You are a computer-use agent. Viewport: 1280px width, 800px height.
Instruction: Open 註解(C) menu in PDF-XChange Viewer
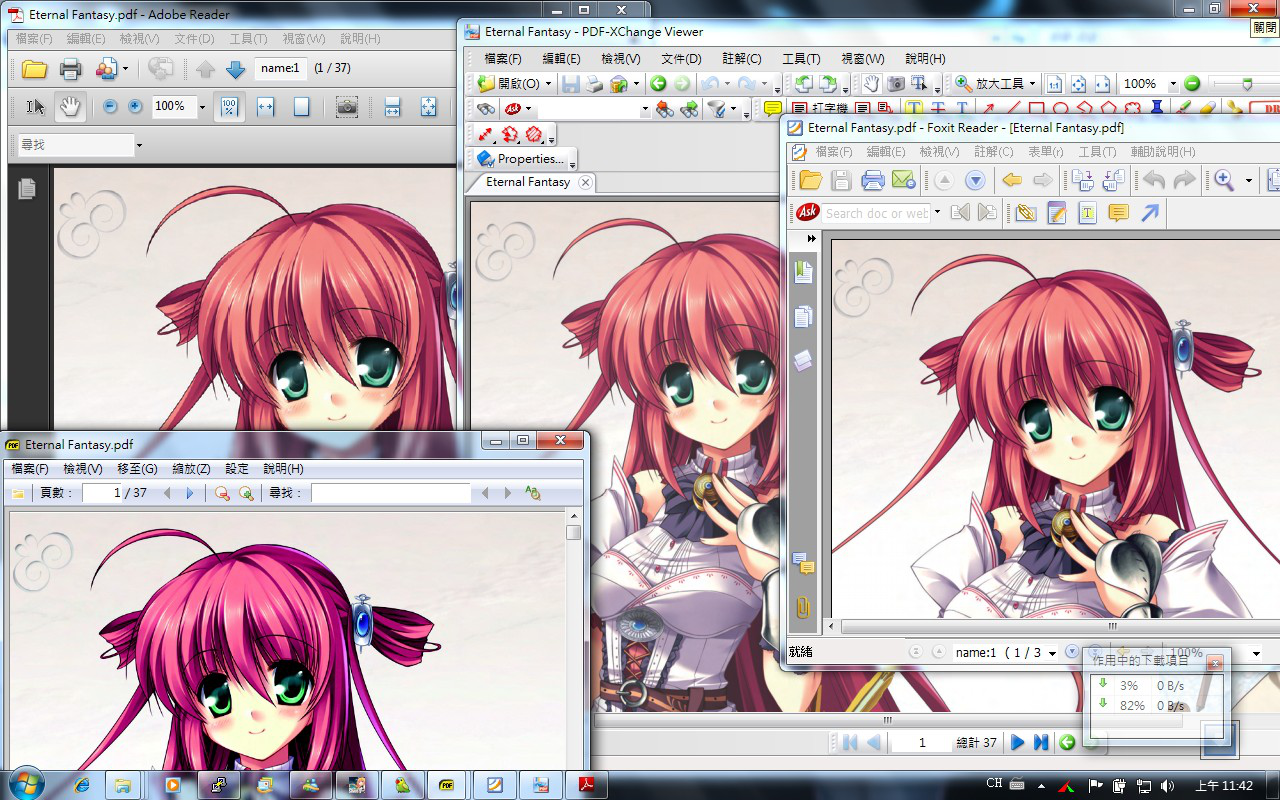(740, 59)
